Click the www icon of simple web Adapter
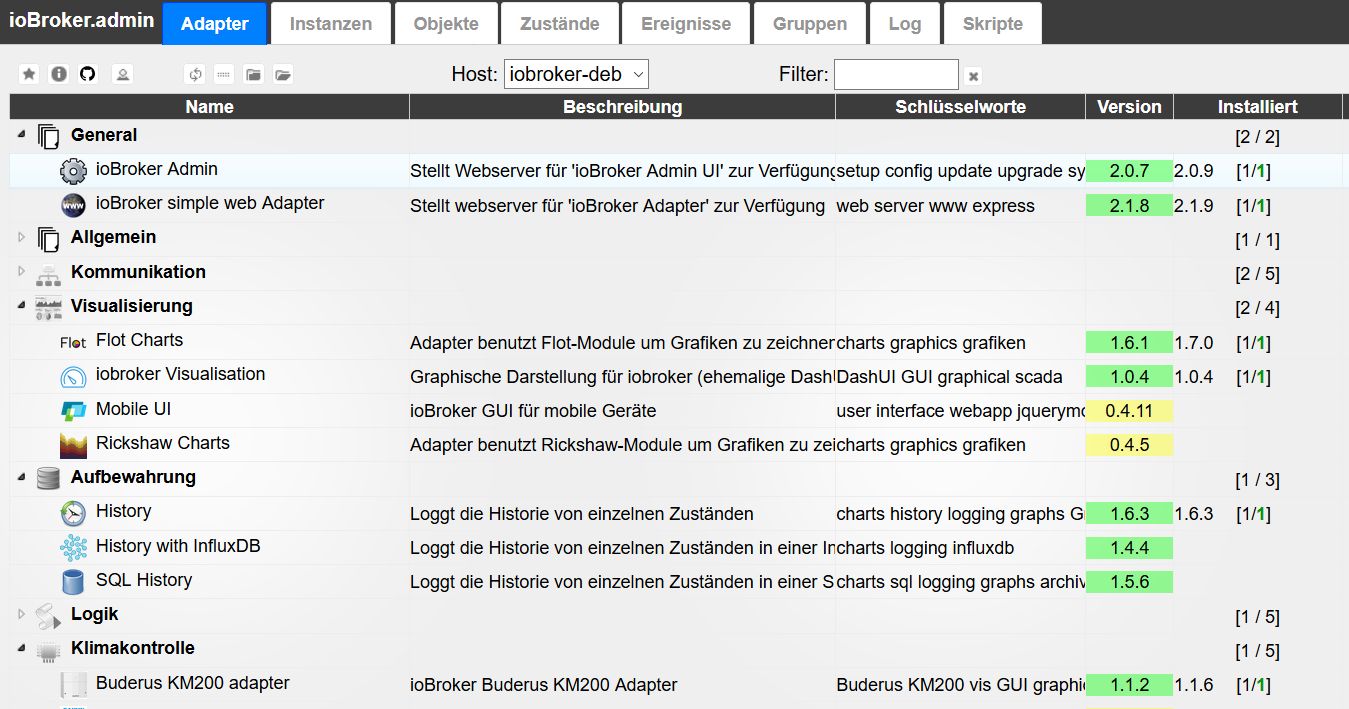Image resolution: width=1349 pixels, height=709 pixels. coord(74,206)
